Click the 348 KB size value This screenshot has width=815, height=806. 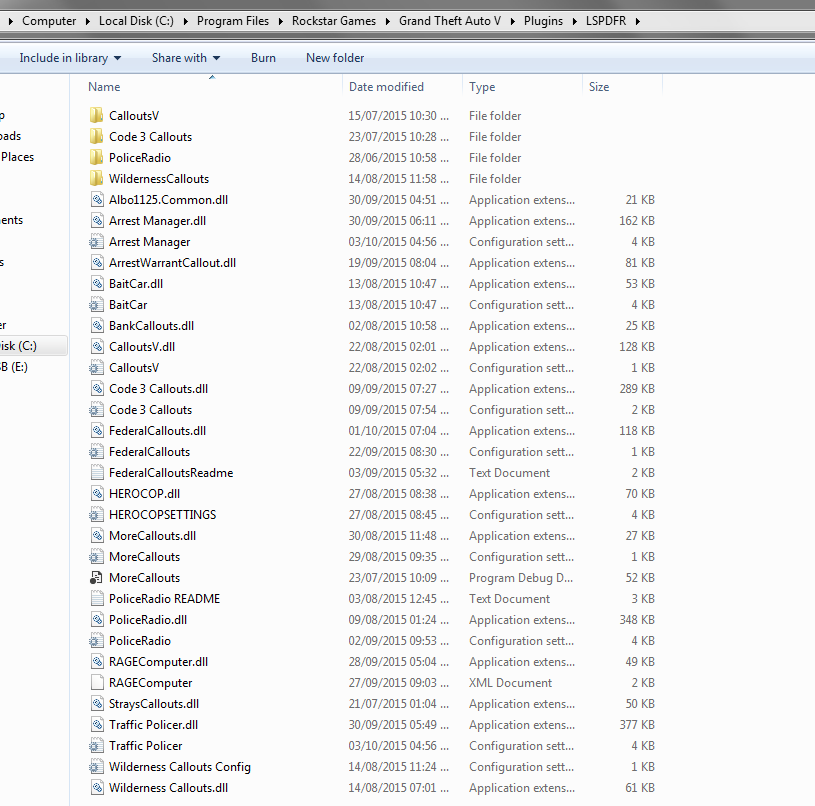pyautogui.click(x=637, y=619)
